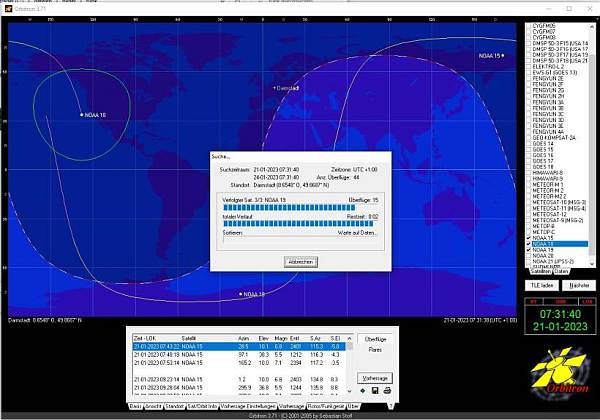Check the METOP-C satellite checkbox
Screen dimensions: 600x420
529,232
